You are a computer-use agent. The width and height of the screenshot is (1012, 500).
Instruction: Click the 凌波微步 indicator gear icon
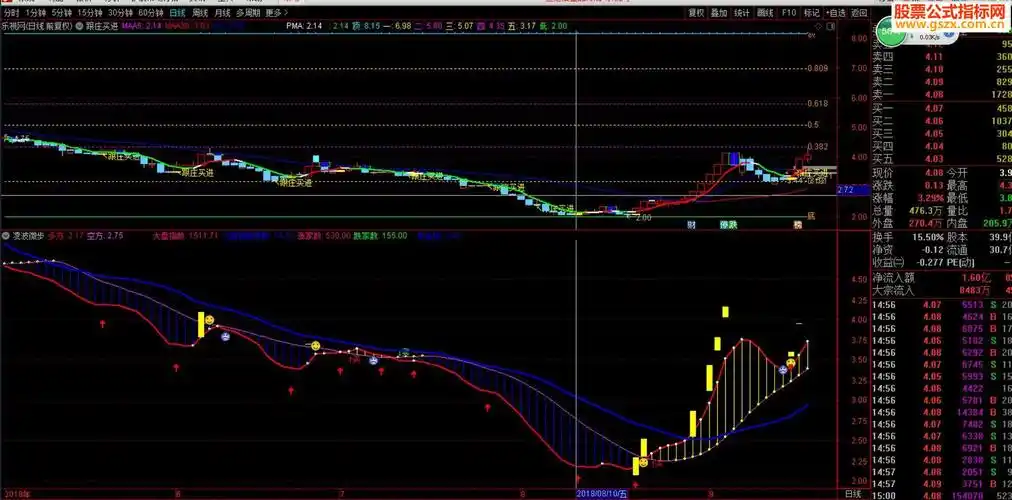click(5, 236)
